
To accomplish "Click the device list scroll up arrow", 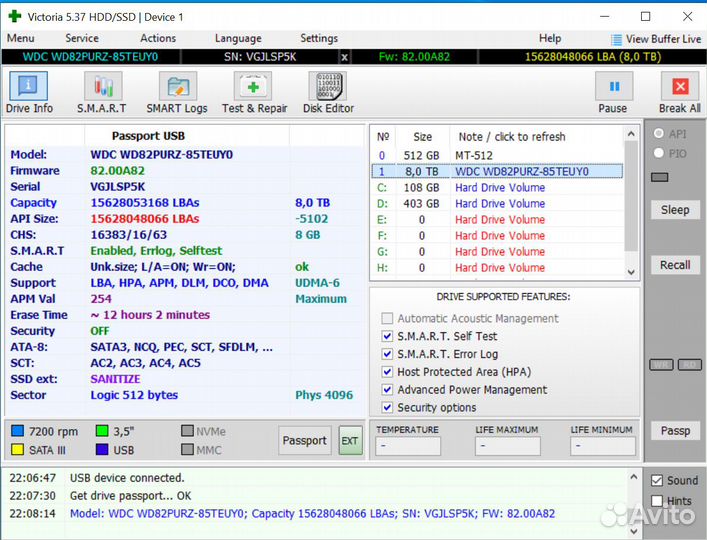I will (x=631, y=134).
